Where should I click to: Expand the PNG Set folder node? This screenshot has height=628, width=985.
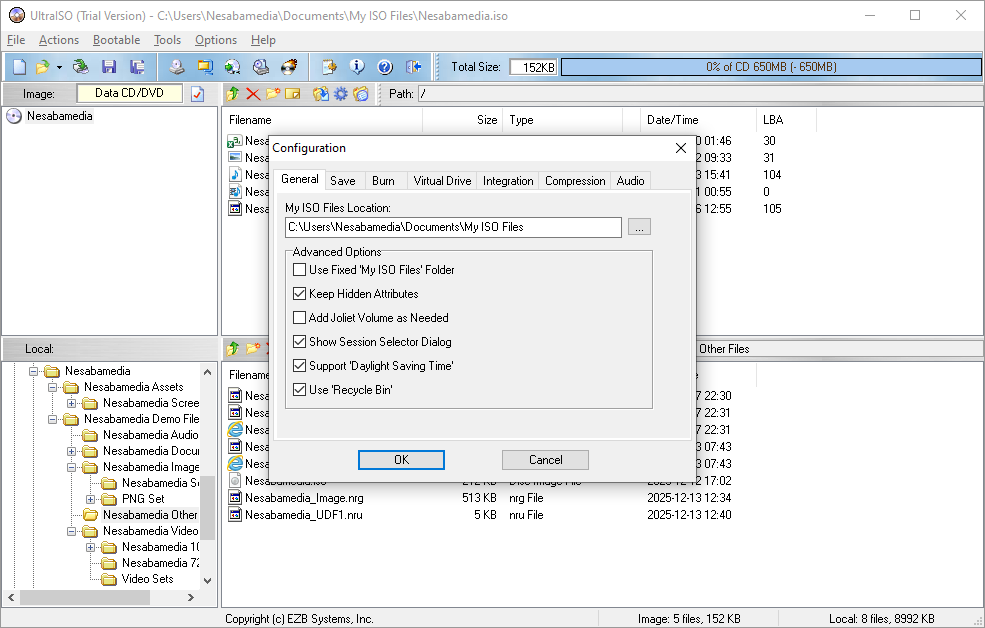91,499
